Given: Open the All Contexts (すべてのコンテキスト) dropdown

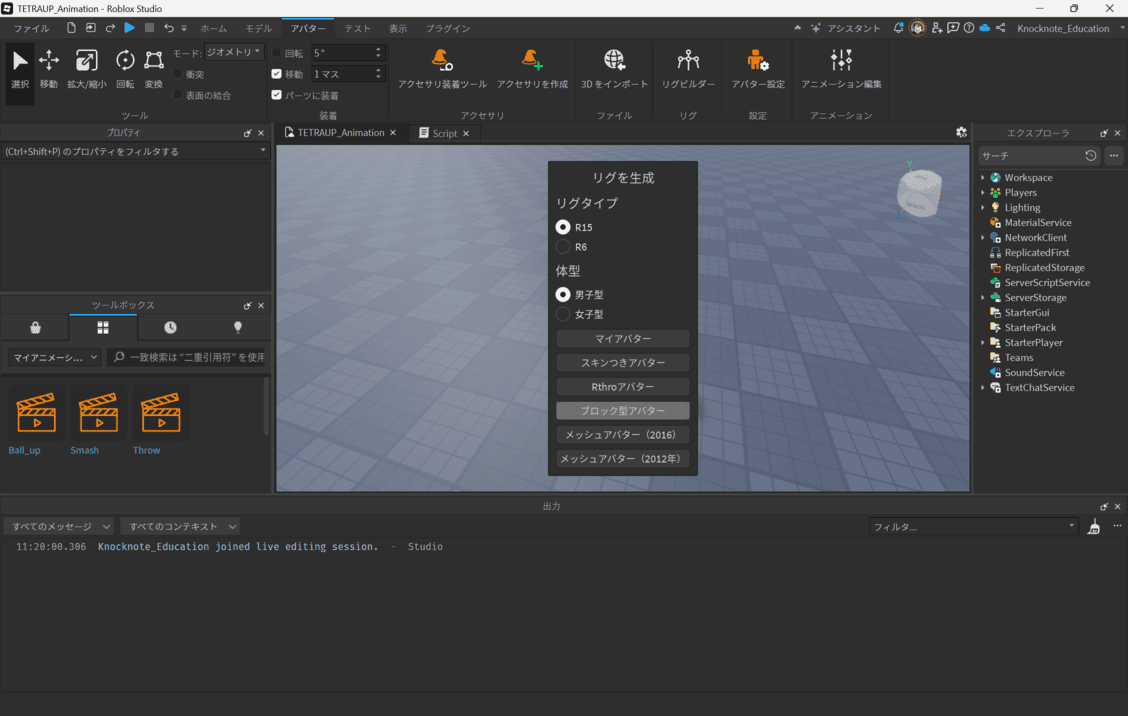Looking at the screenshot, I should 180,527.
